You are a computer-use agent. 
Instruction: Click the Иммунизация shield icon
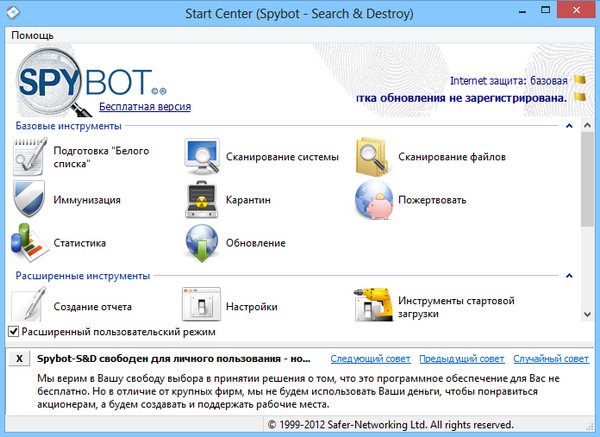point(30,200)
